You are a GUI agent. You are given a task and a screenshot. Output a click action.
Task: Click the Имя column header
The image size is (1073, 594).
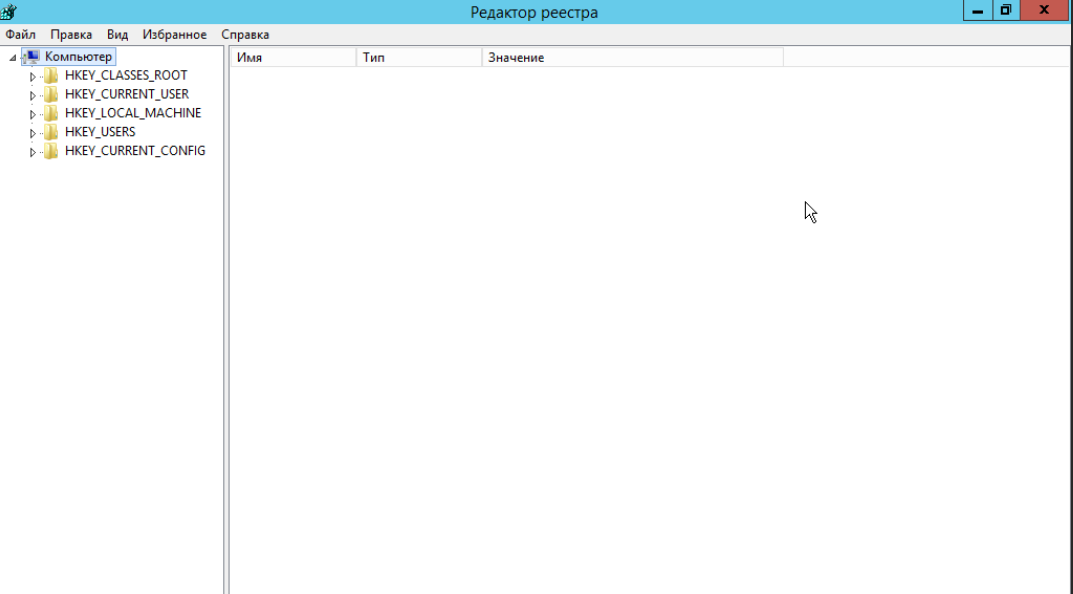[292, 58]
